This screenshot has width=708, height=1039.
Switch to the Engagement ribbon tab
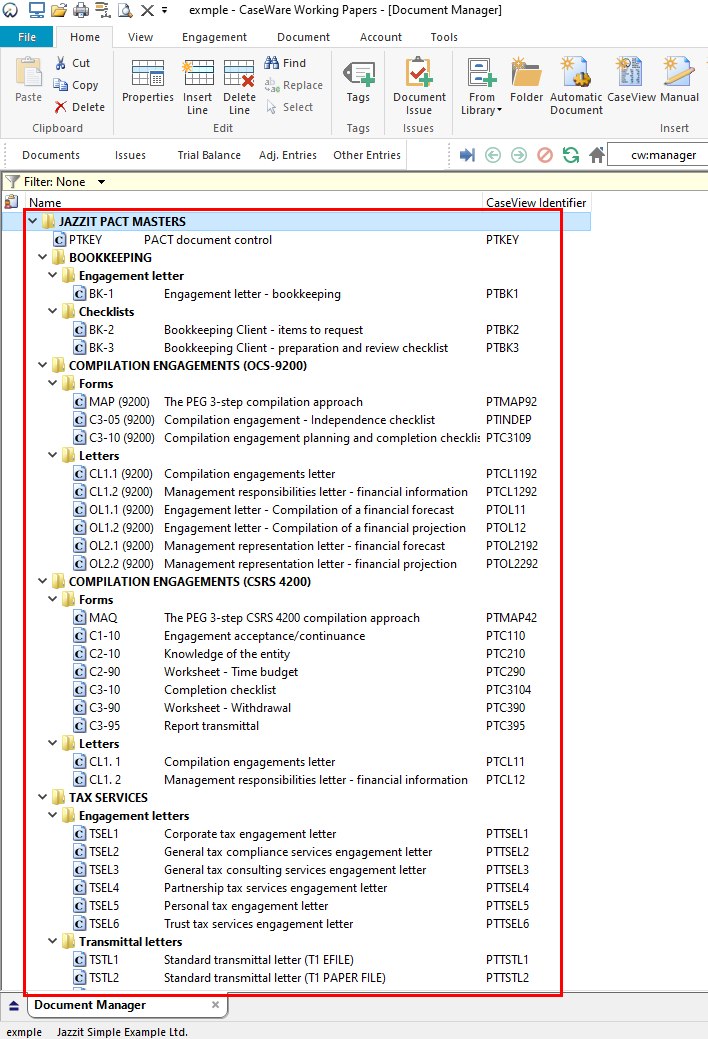coord(214,37)
